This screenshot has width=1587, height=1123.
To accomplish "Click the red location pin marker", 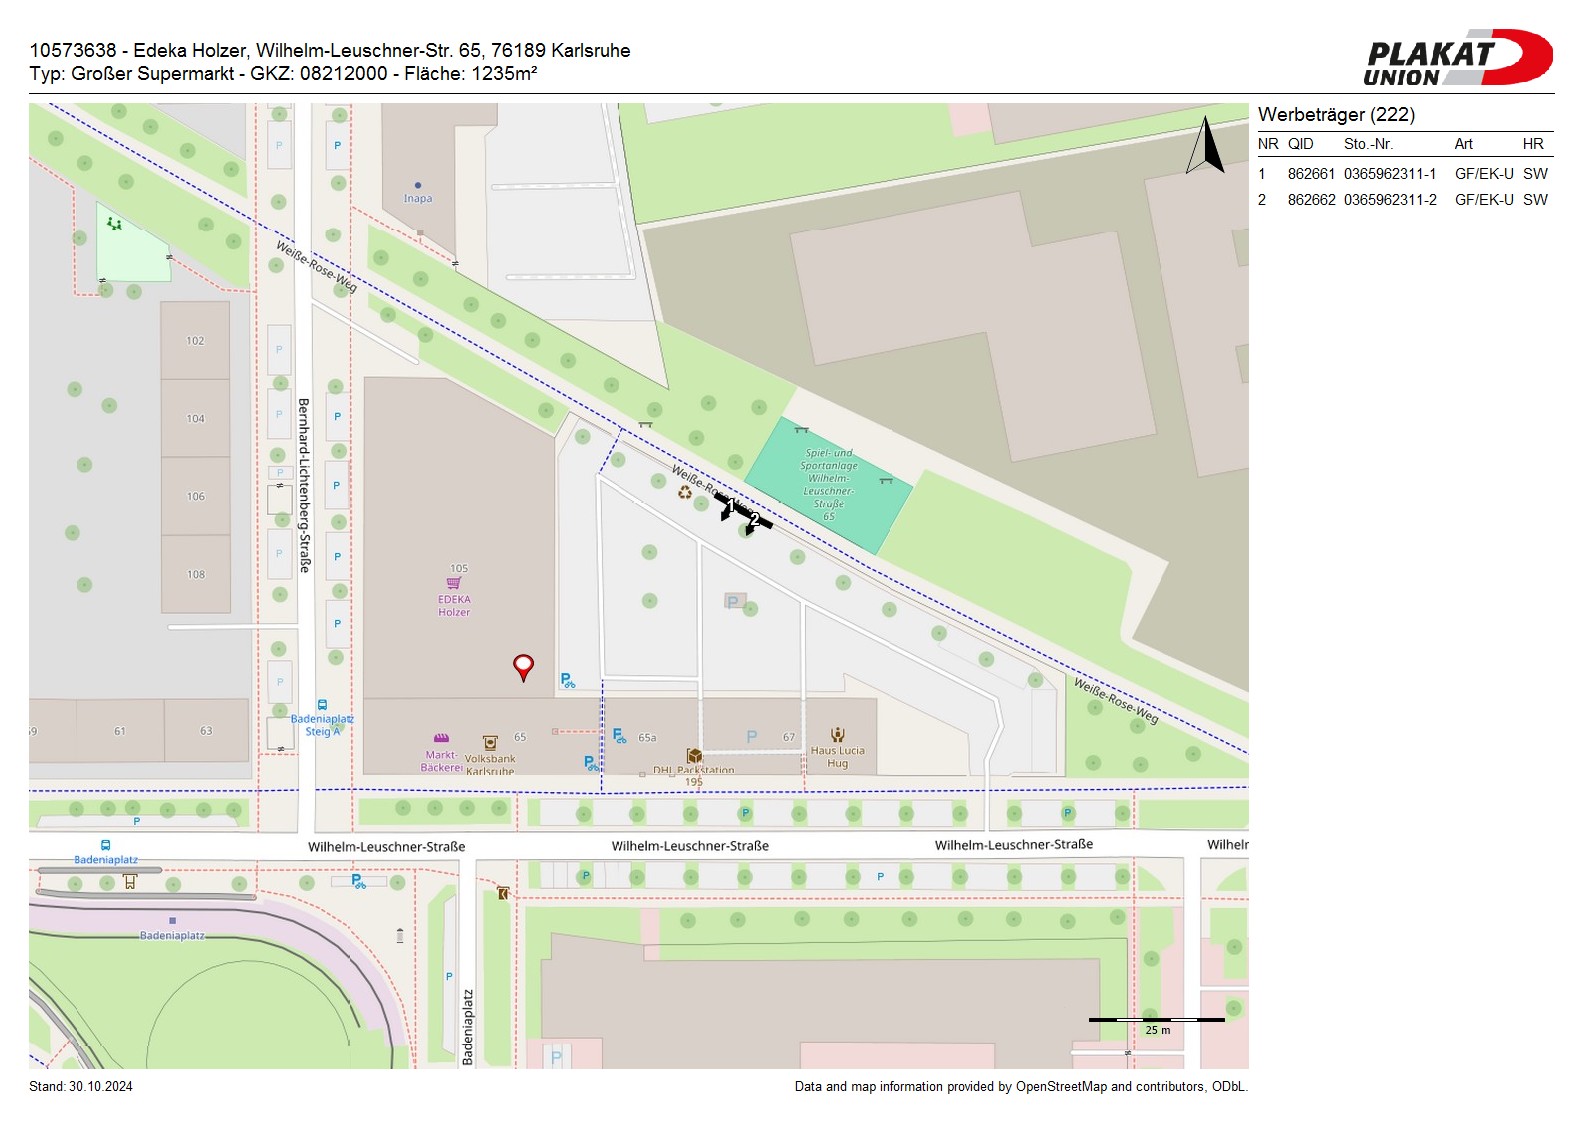I will (x=523, y=666).
